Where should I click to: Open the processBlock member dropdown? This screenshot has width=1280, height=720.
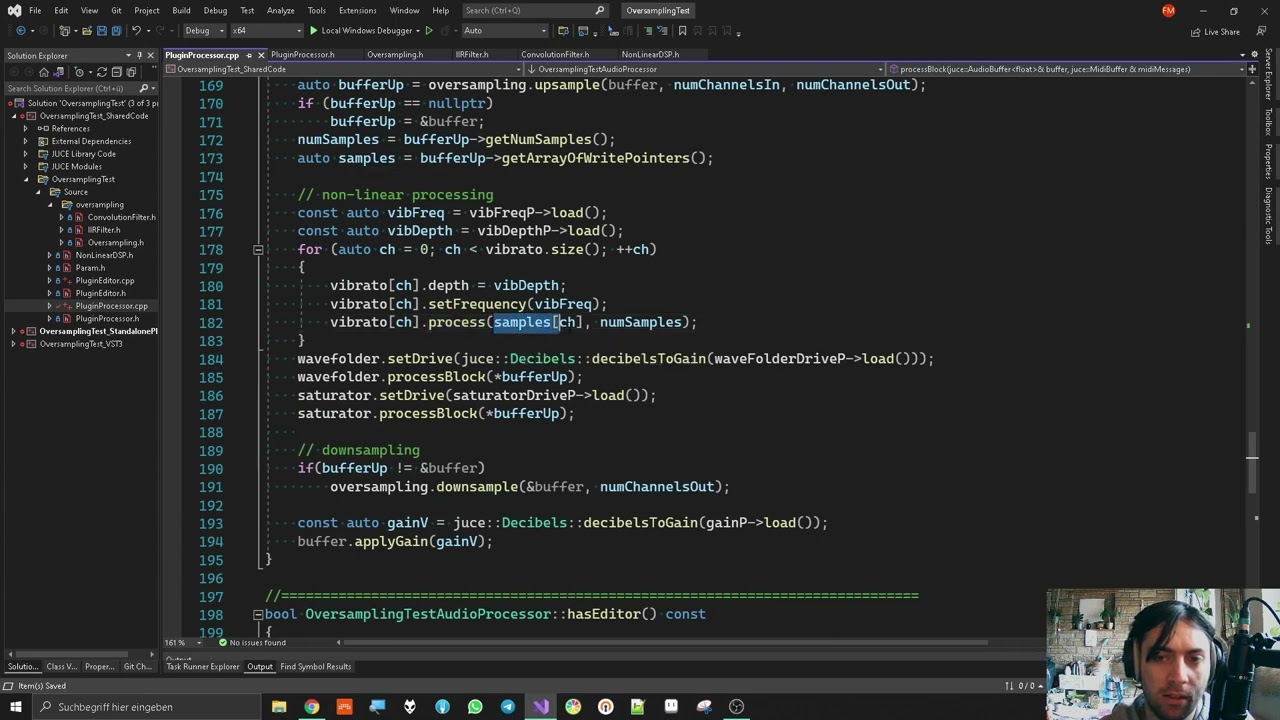pos(1068,69)
